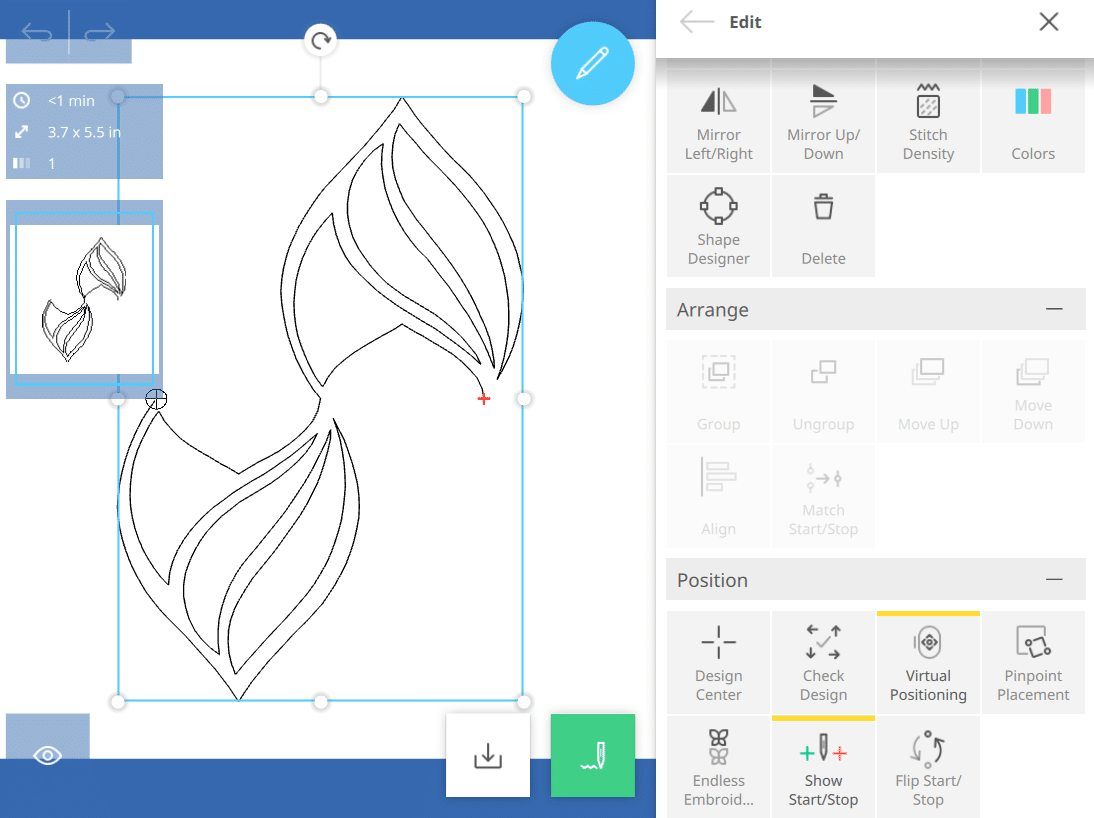The width and height of the screenshot is (1094, 818).
Task: Open Endless Embroidery
Action: coord(718,767)
